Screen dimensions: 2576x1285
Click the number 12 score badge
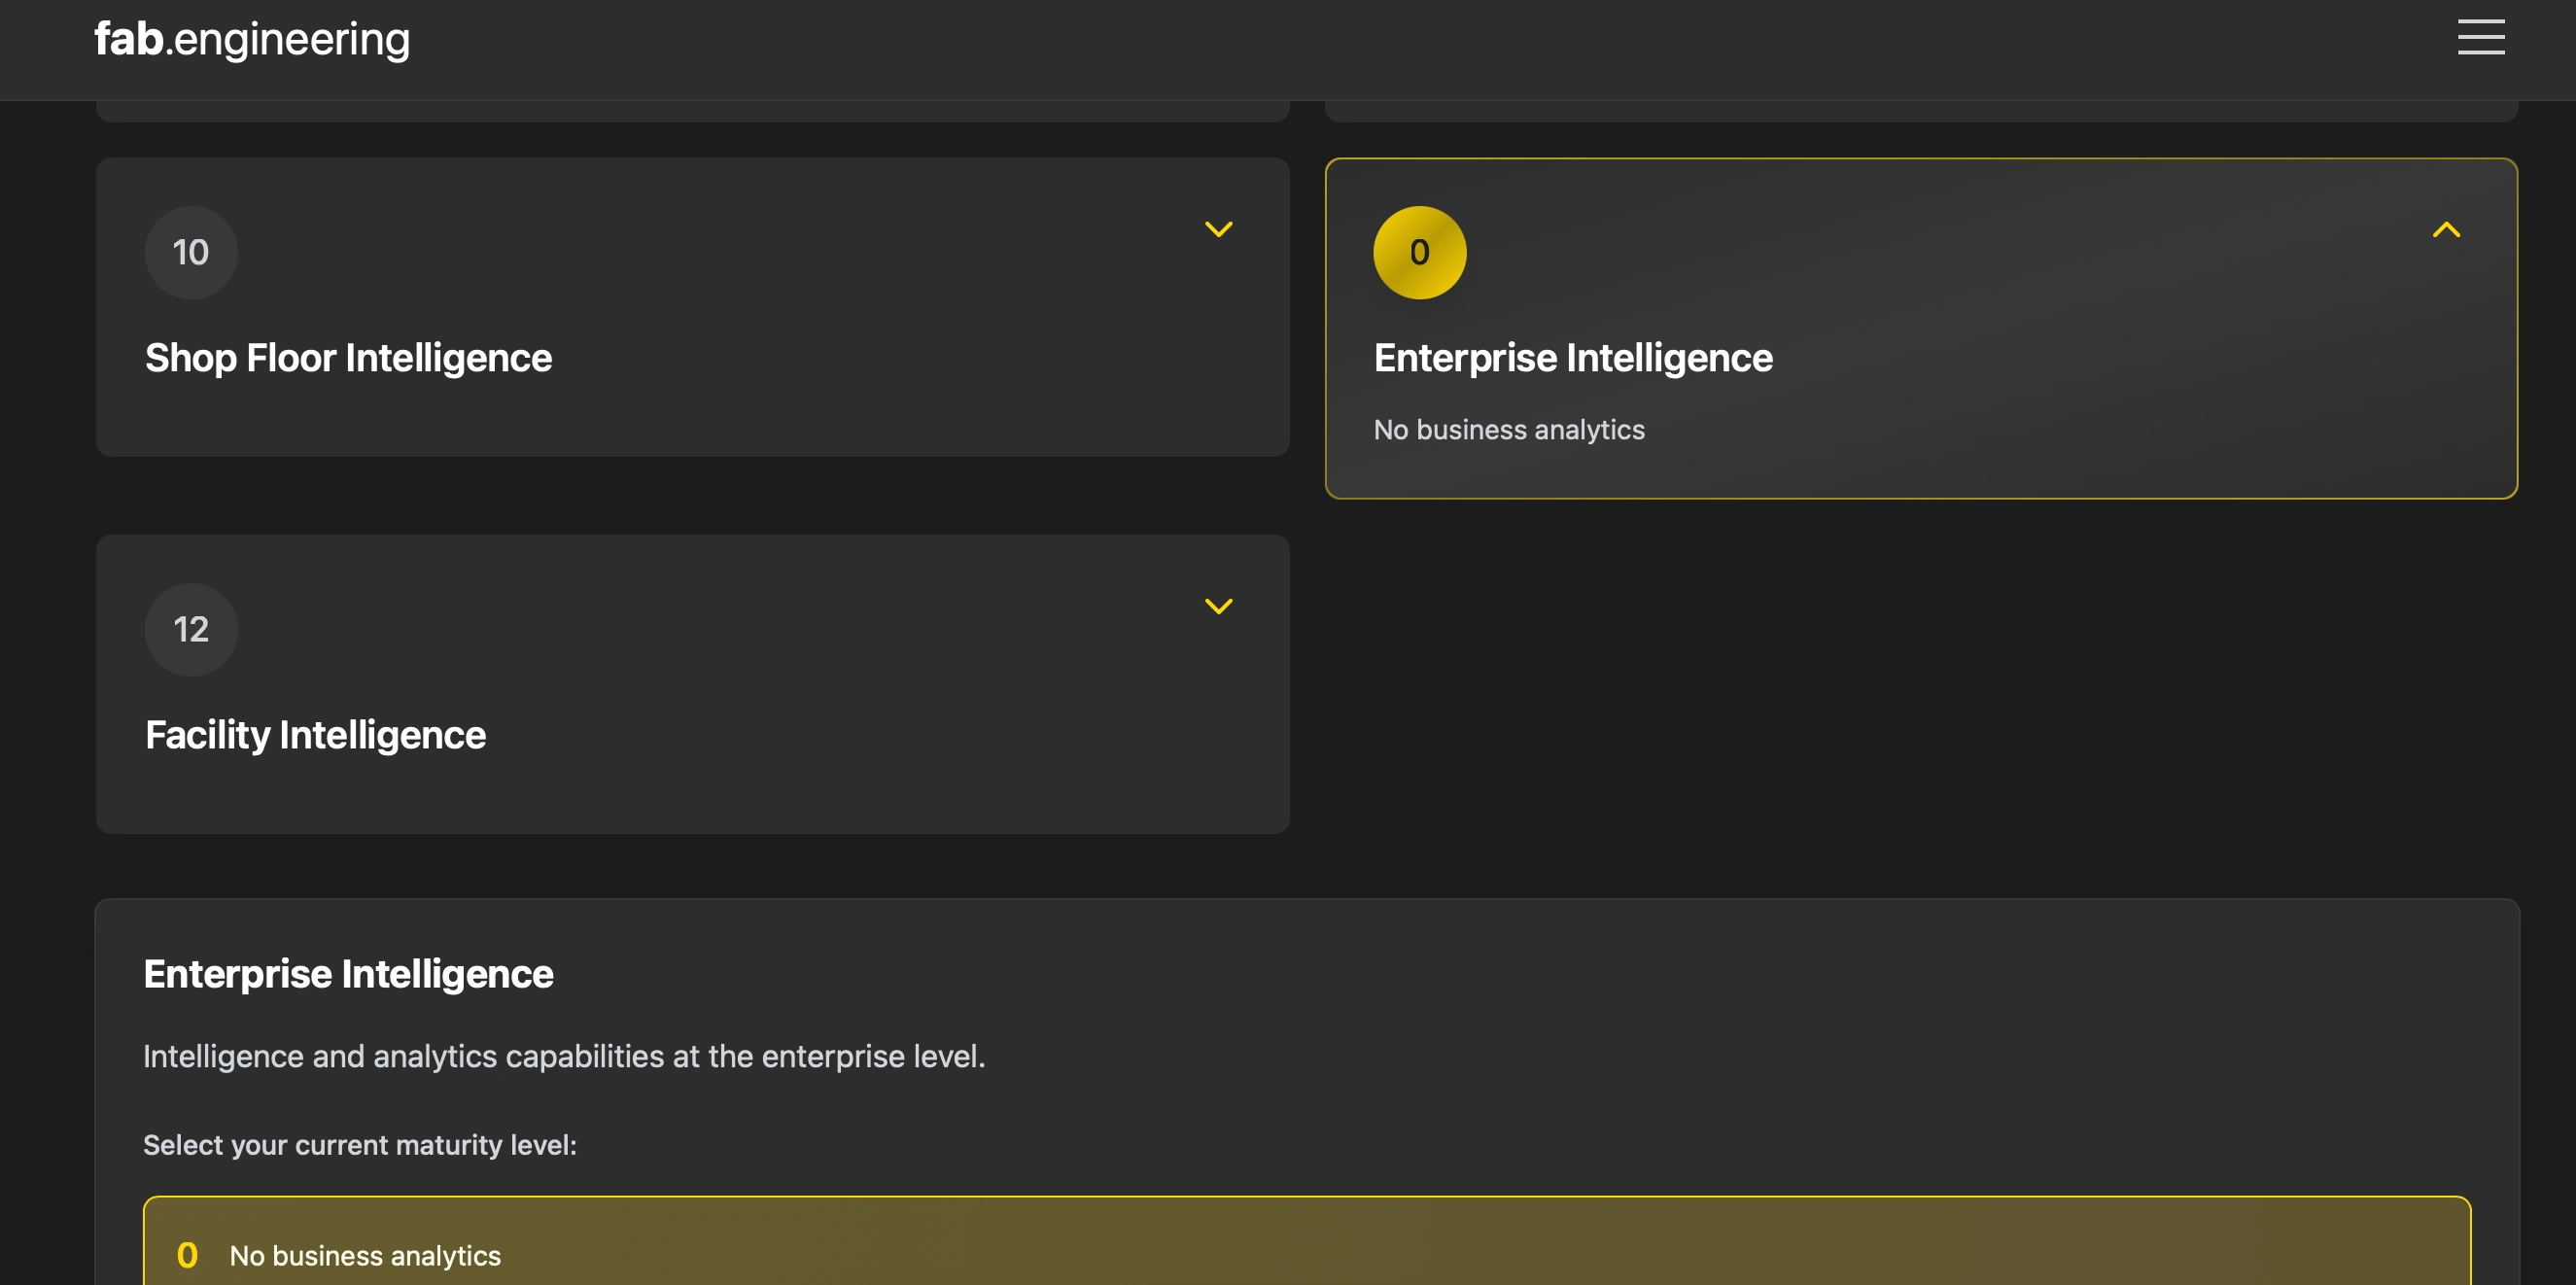[x=191, y=630]
